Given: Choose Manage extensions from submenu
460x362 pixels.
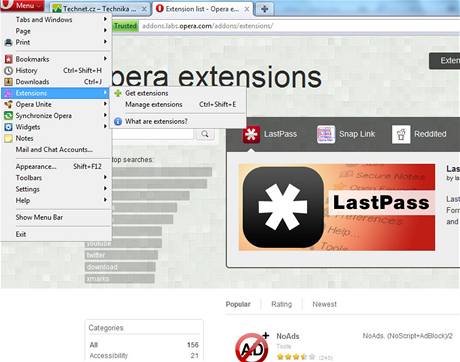Looking at the screenshot, I should coord(178,105).
